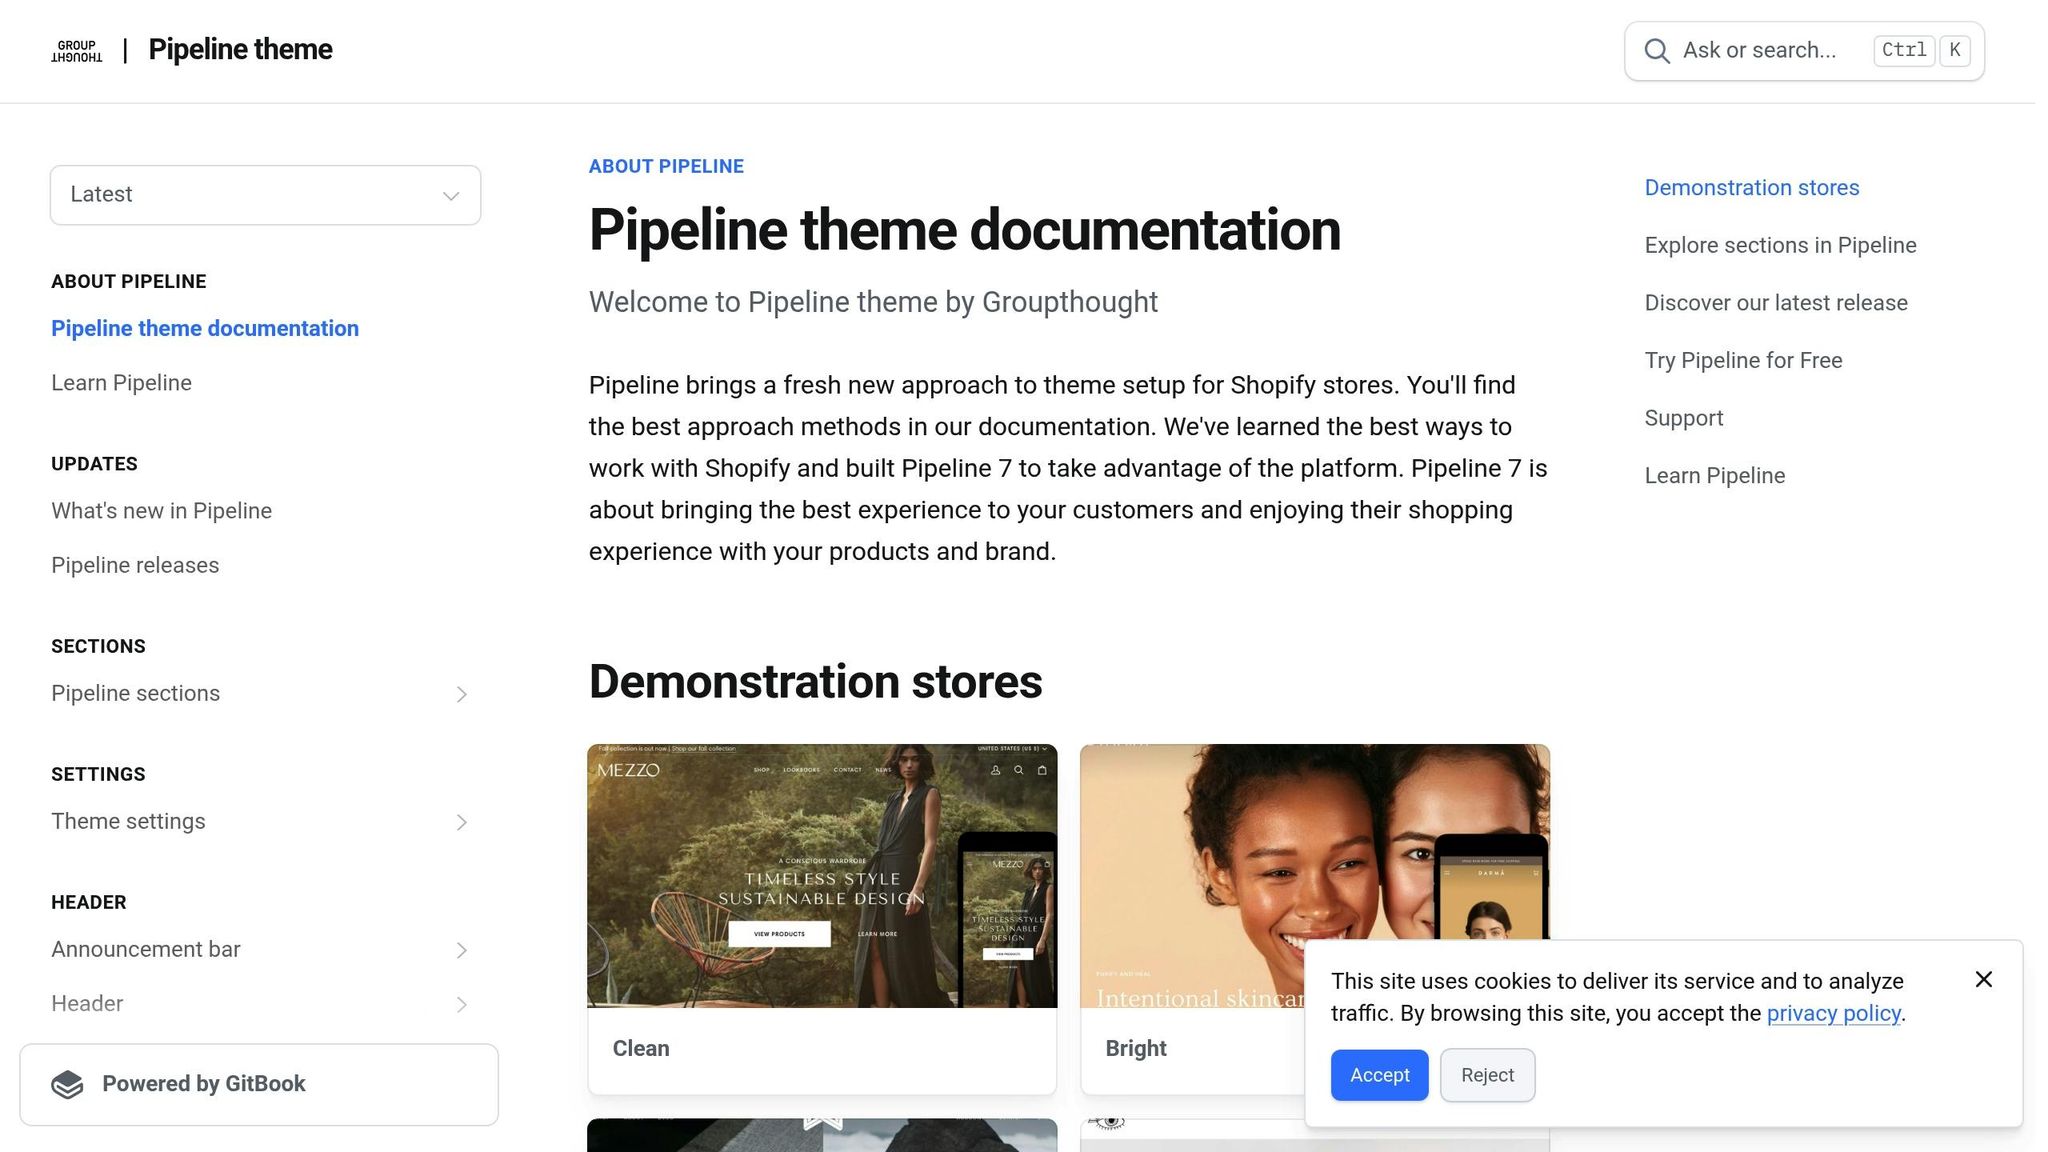
Task: Close the cookie banner with X
Action: (x=1984, y=979)
